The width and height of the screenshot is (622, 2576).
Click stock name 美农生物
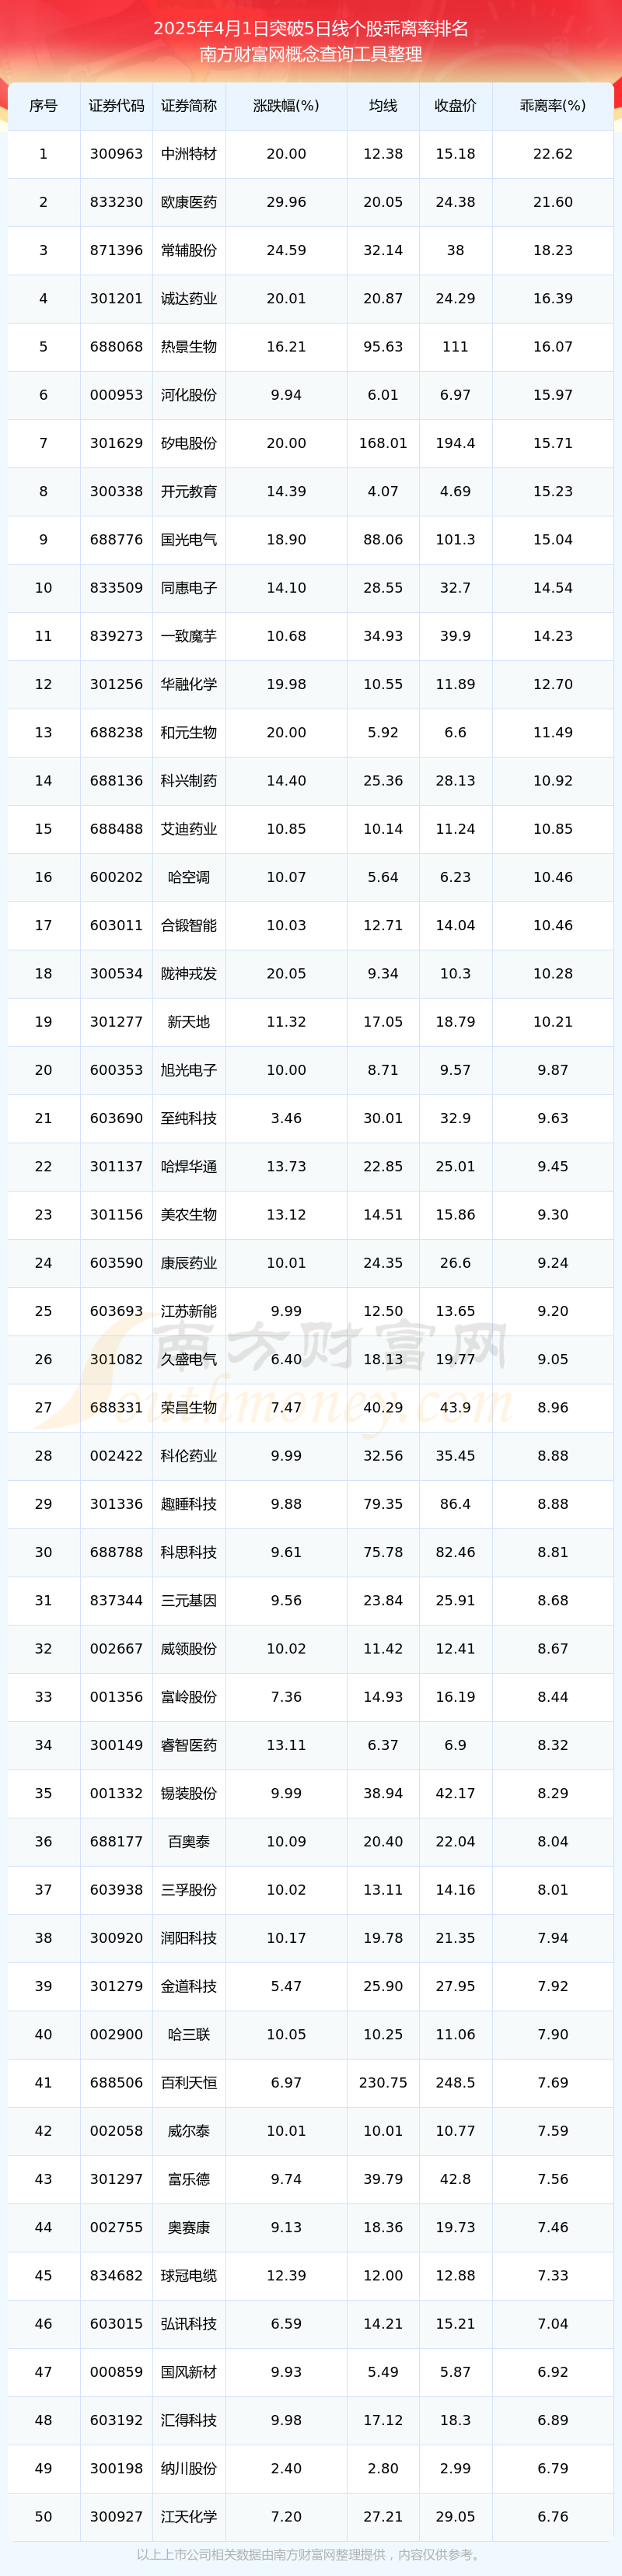click(189, 1215)
